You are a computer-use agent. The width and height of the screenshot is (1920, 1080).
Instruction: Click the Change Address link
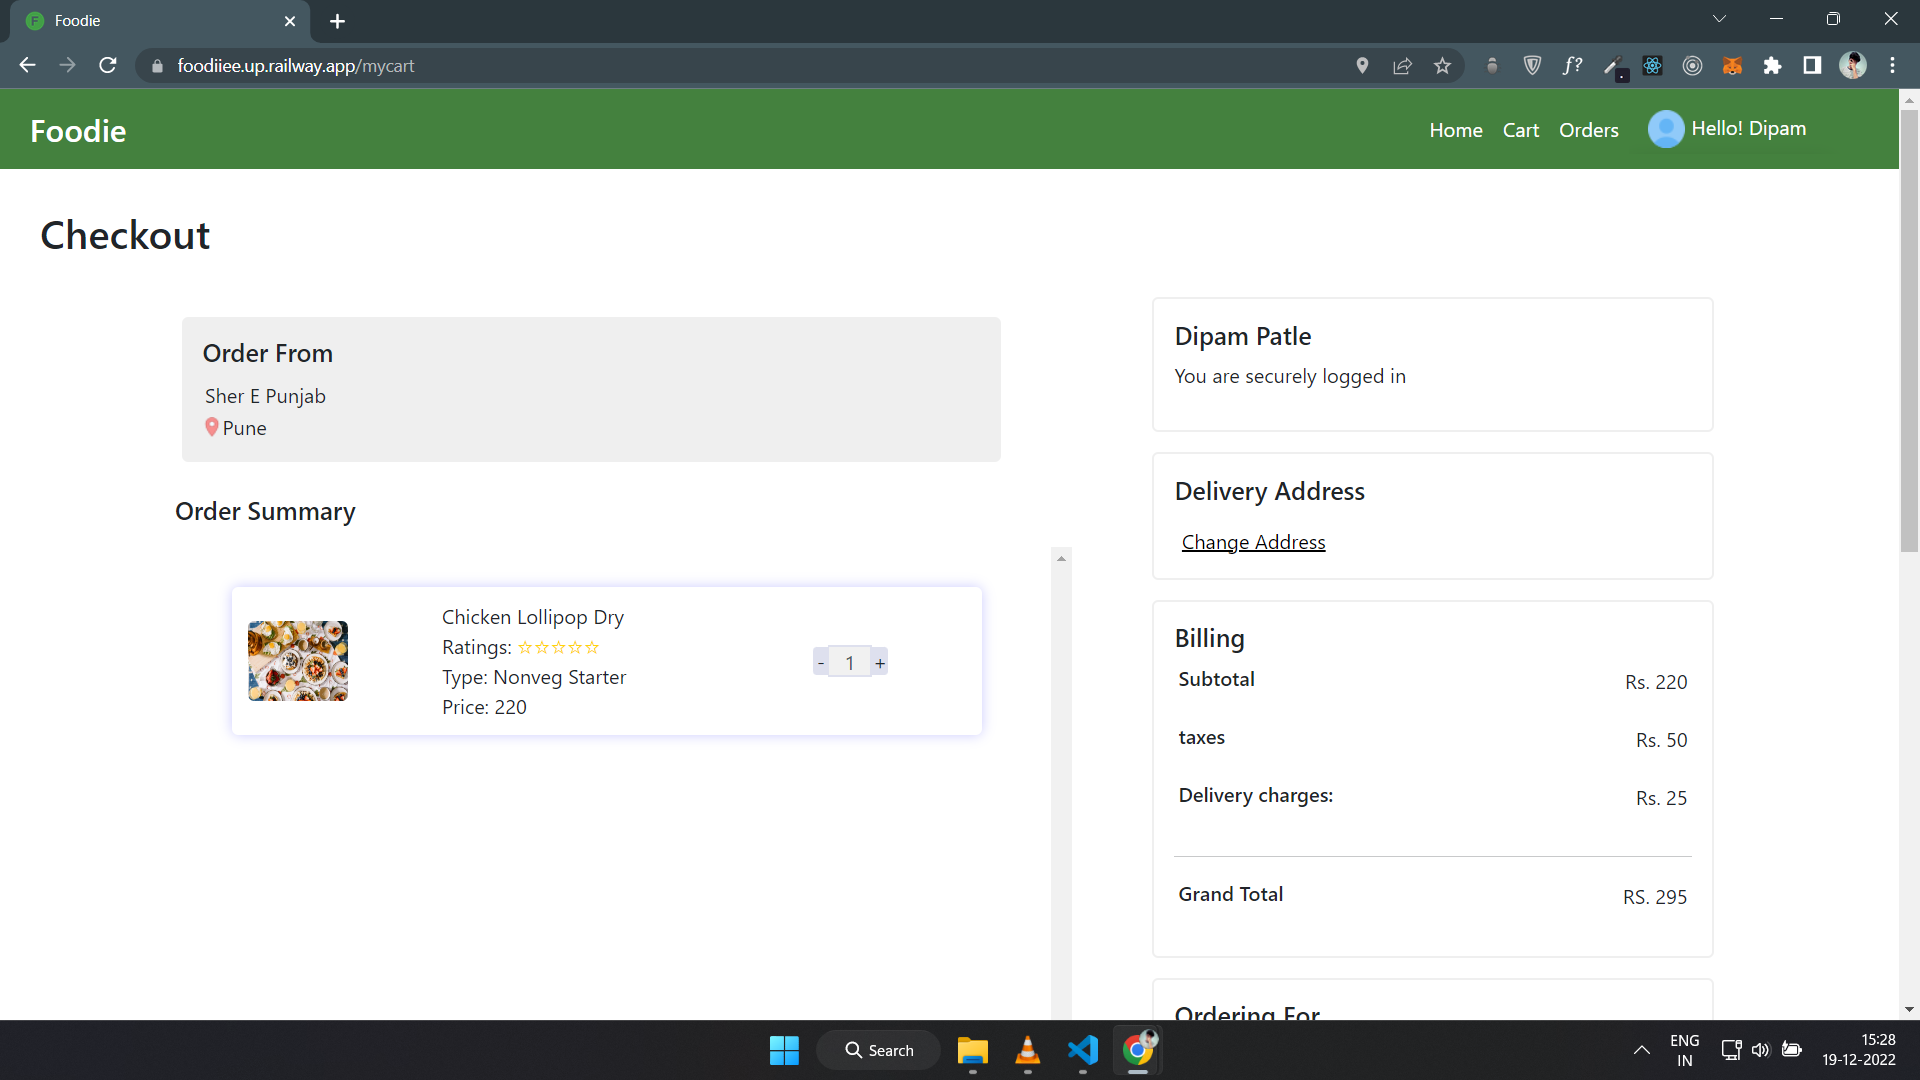pos(1253,542)
